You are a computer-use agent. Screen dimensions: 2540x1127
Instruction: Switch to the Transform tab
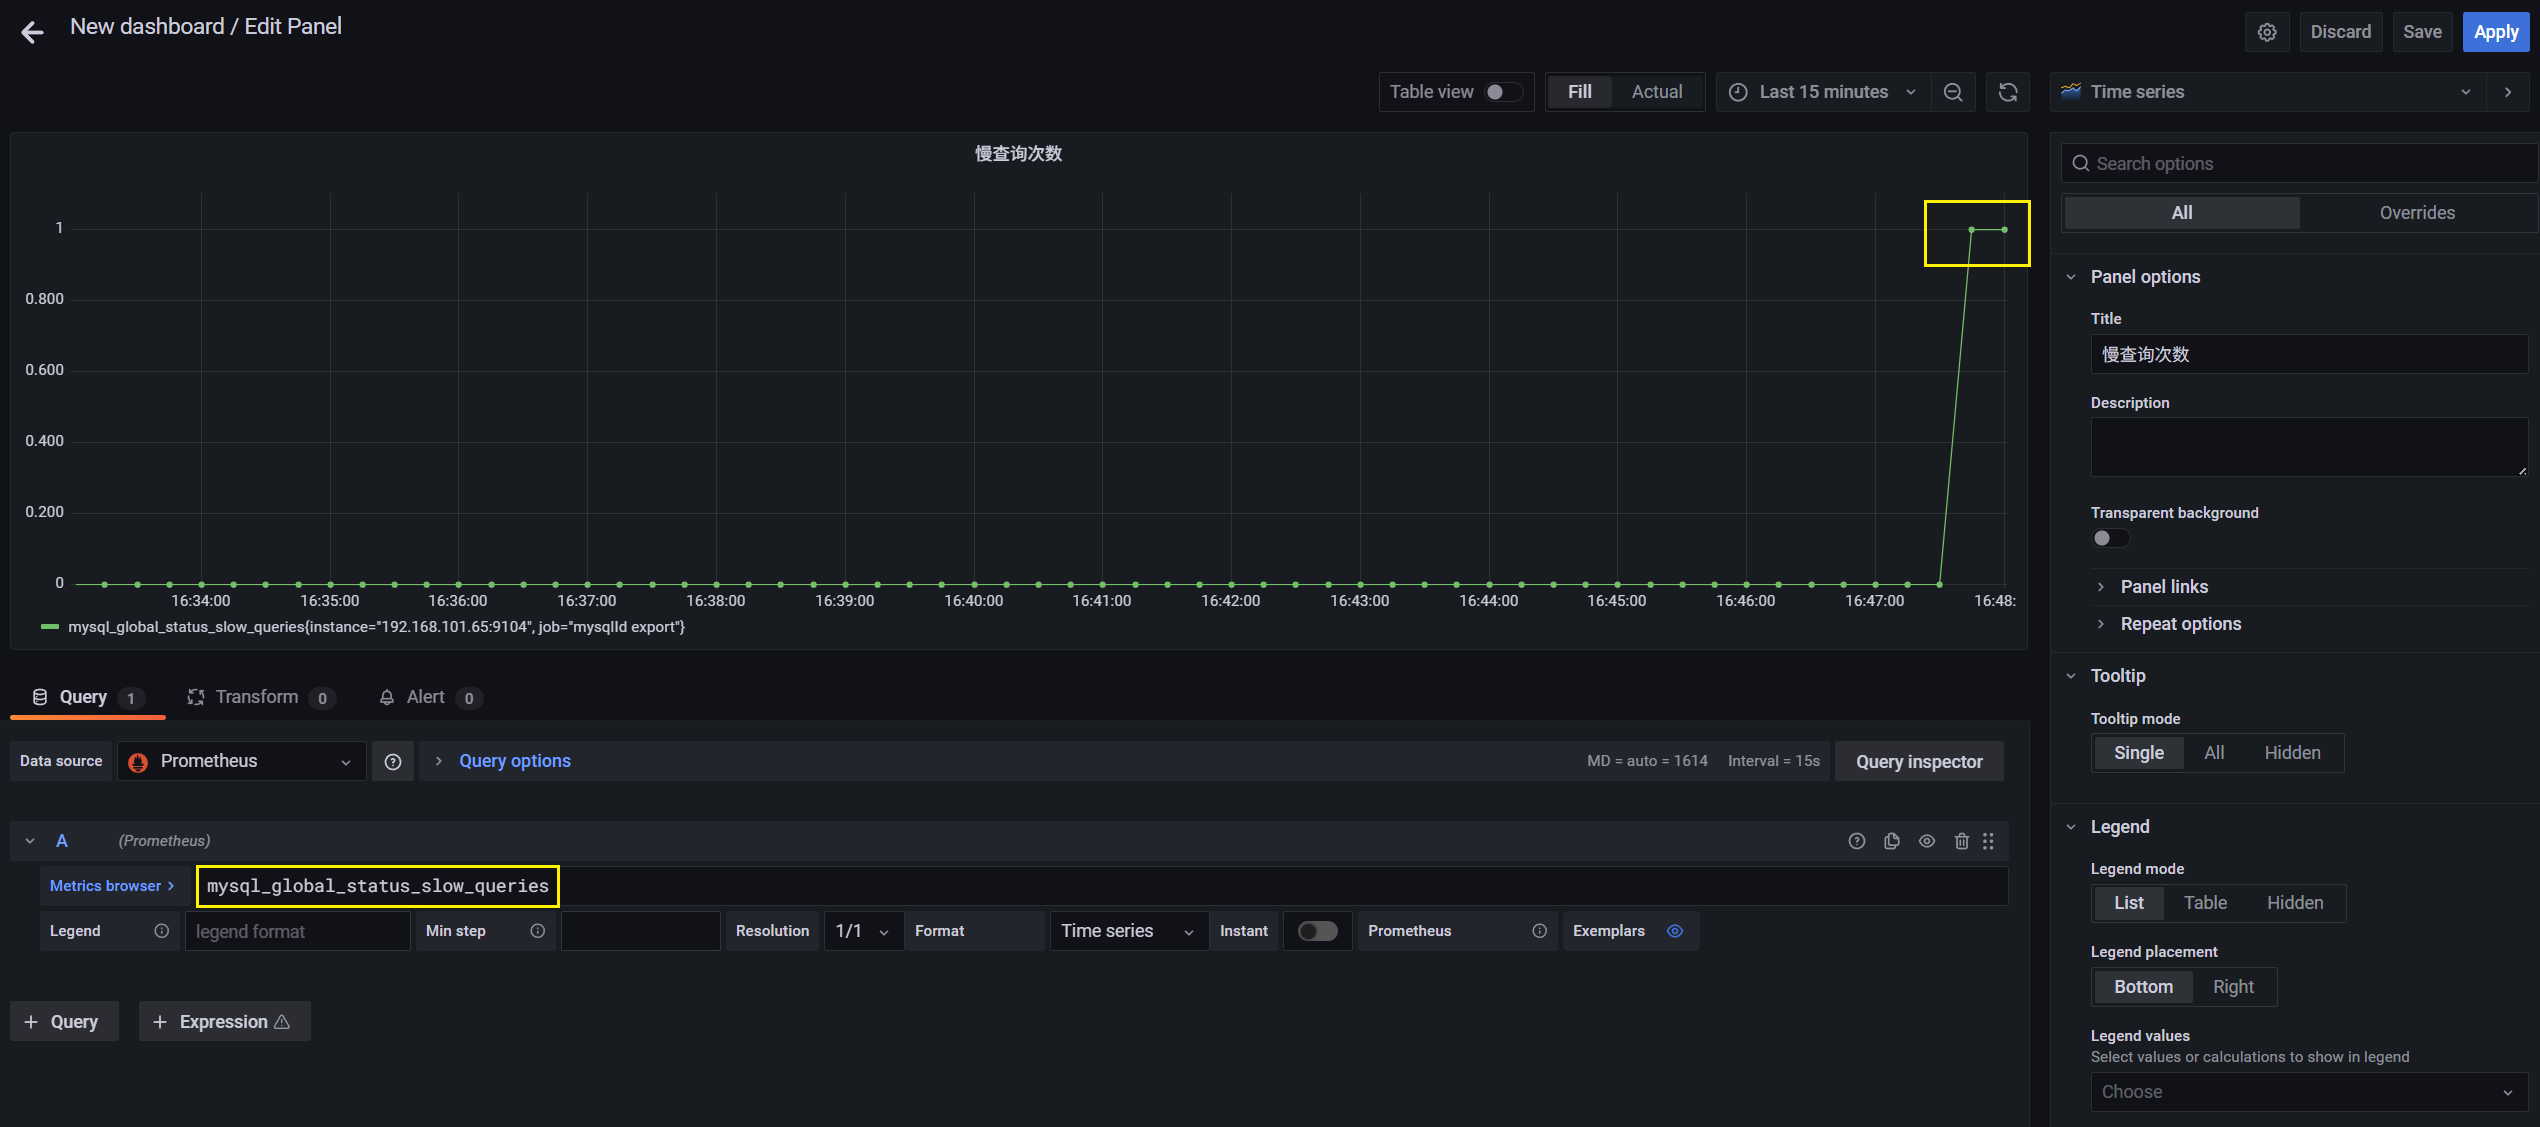tap(257, 697)
